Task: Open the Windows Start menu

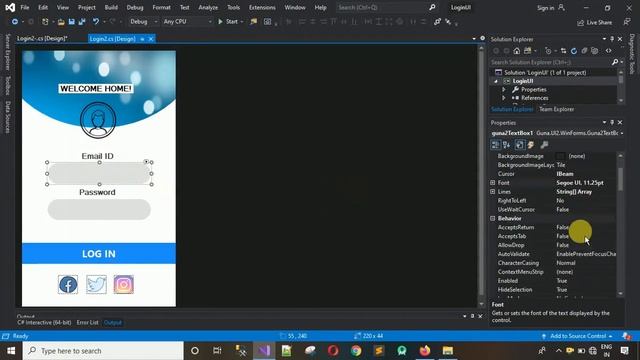Action: (11, 351)
